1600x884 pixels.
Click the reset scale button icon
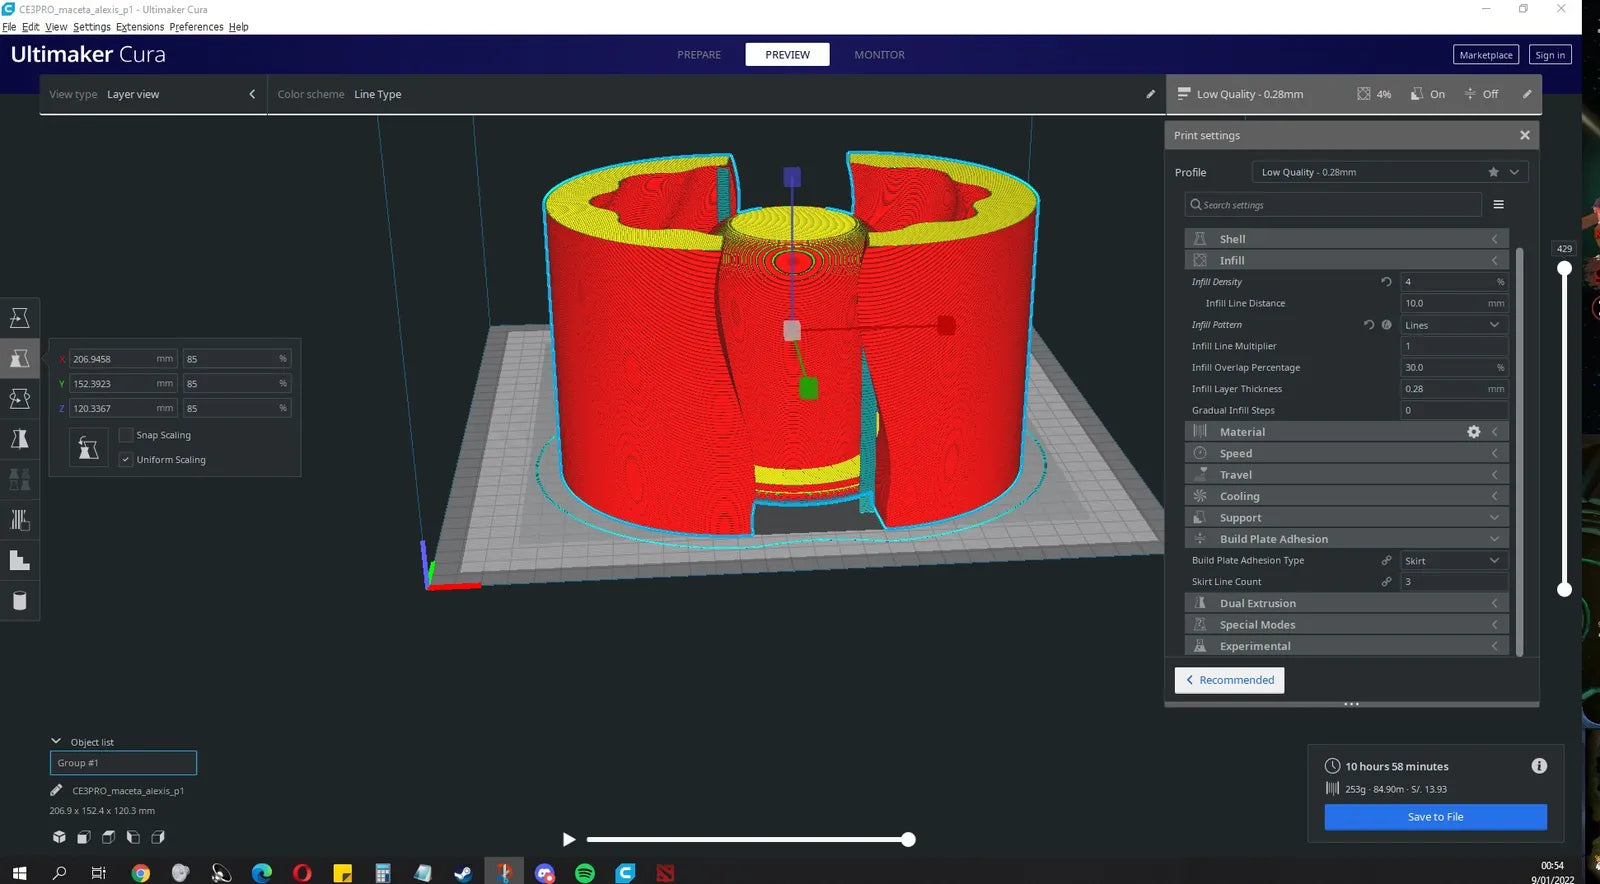(88, 447)
